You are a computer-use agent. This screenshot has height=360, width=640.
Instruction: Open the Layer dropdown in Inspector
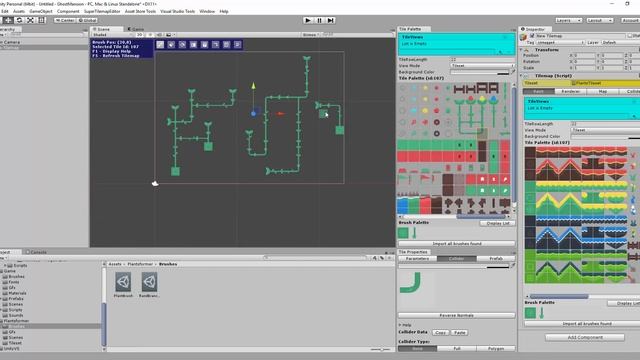click(x=620, y=42)
